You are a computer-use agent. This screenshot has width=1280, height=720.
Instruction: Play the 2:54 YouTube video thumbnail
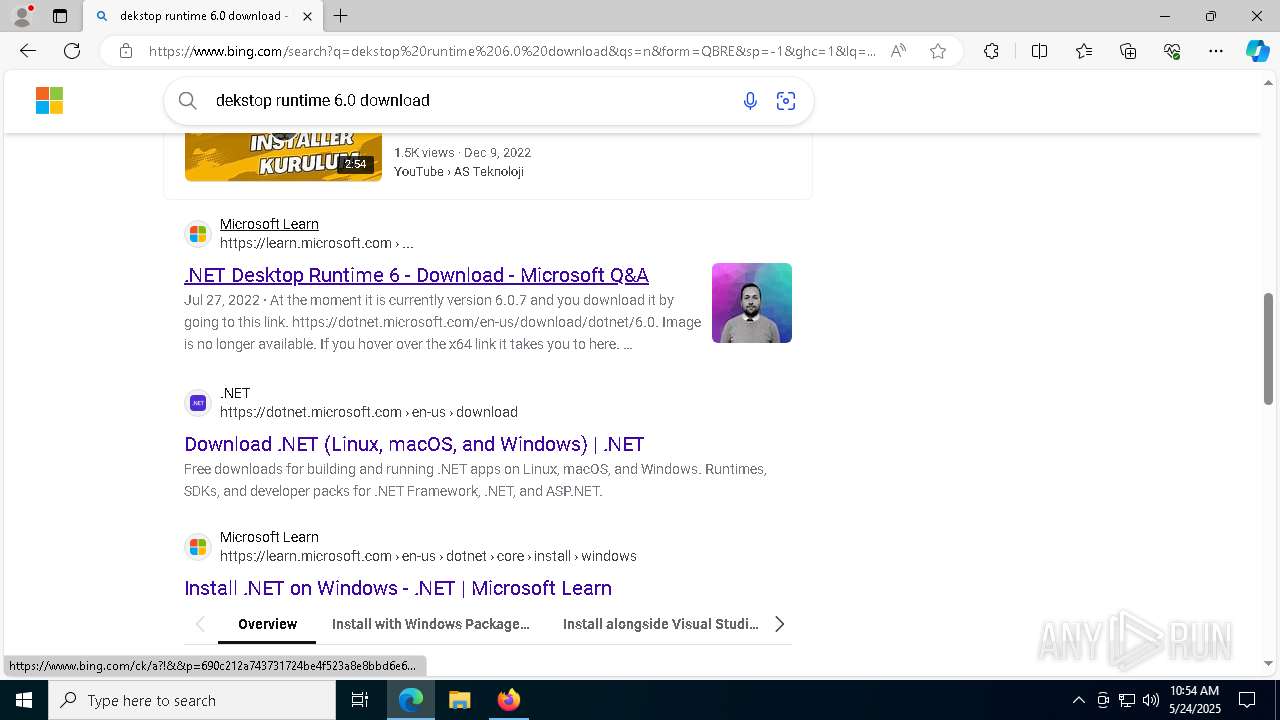(x=283, y=156)
